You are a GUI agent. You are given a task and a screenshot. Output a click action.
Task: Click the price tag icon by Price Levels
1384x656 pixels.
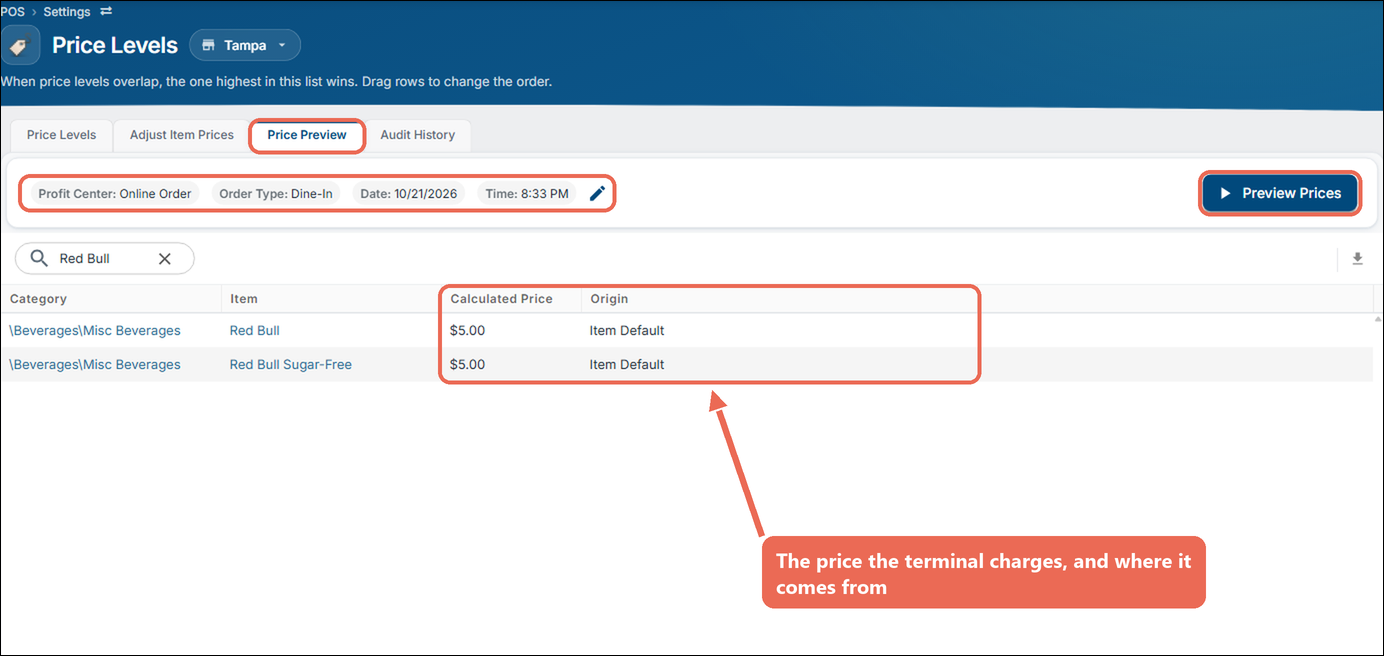coord(19,46)
